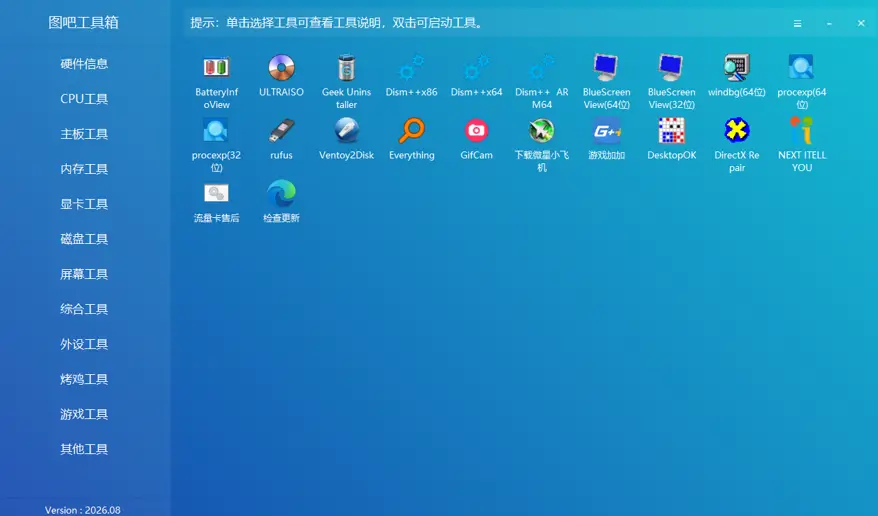This screenshot has width=878, height=516.
Task: Select the 检查更新 Edge icon
Action: 281,194
